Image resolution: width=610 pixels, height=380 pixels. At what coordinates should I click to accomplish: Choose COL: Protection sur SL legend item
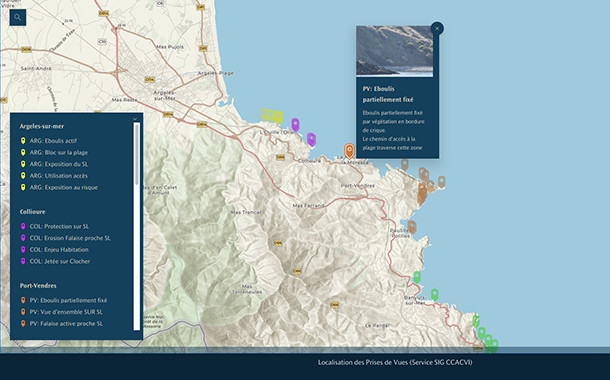pos(54,226)
